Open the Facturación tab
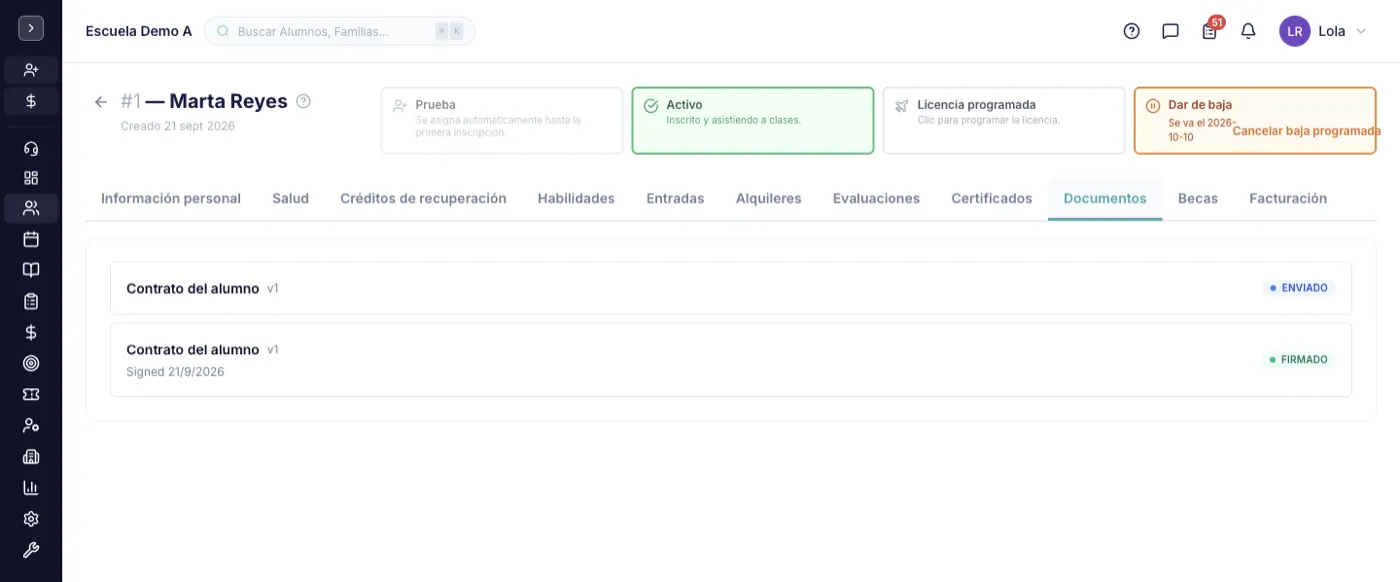Screen dimensions: 1400x582 1288,198
